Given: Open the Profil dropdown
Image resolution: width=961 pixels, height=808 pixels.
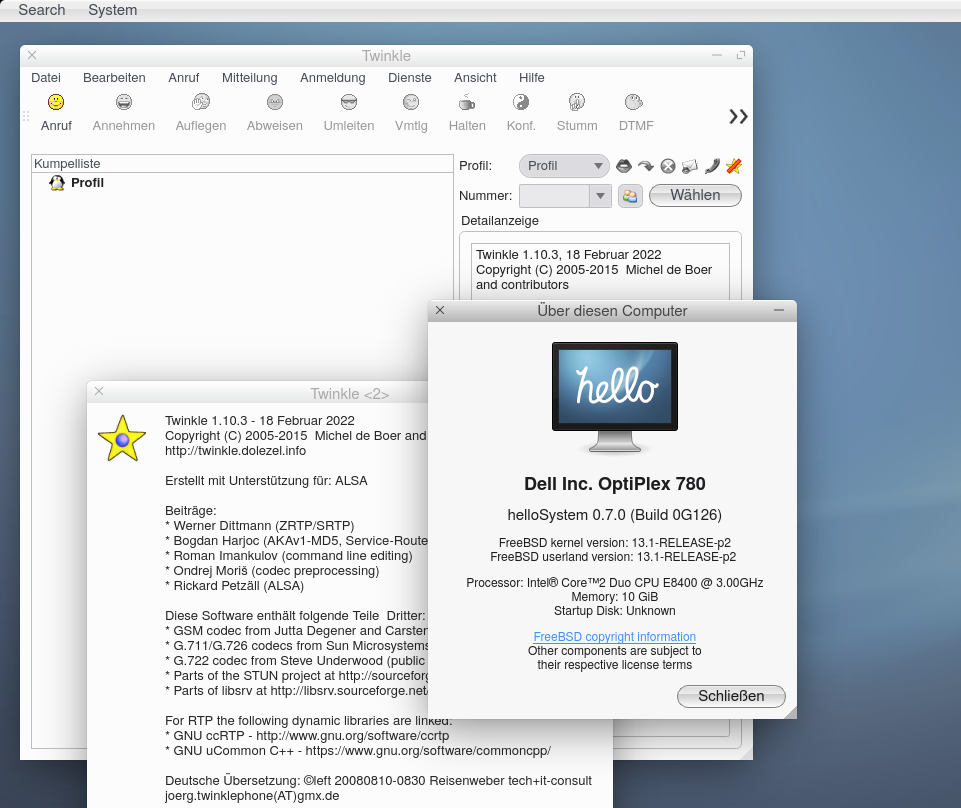Looking at the screenshot, I should 564,166.
